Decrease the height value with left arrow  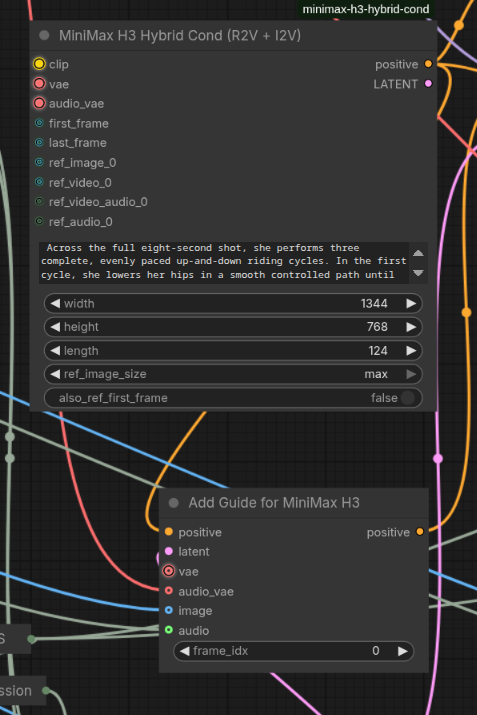[55, 327]
